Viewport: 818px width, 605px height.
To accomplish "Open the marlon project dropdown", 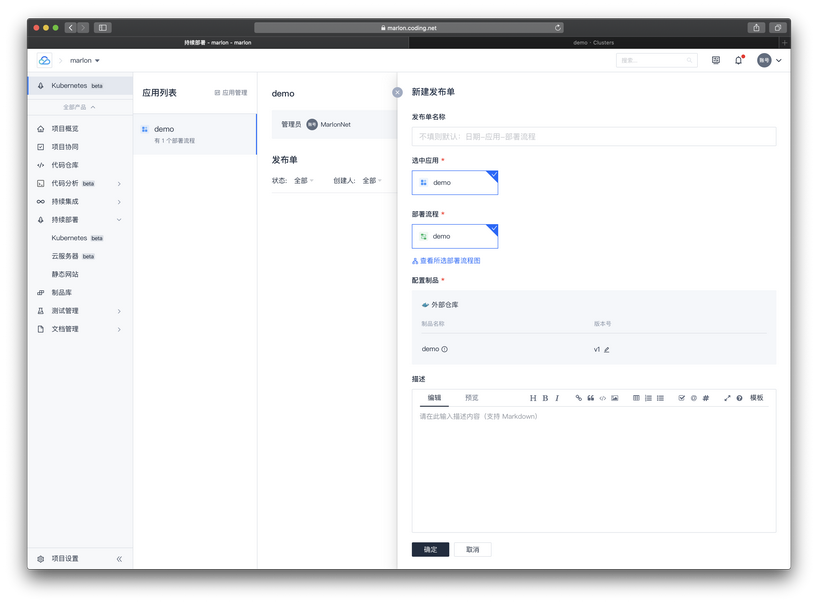I will tap(85, 61).
